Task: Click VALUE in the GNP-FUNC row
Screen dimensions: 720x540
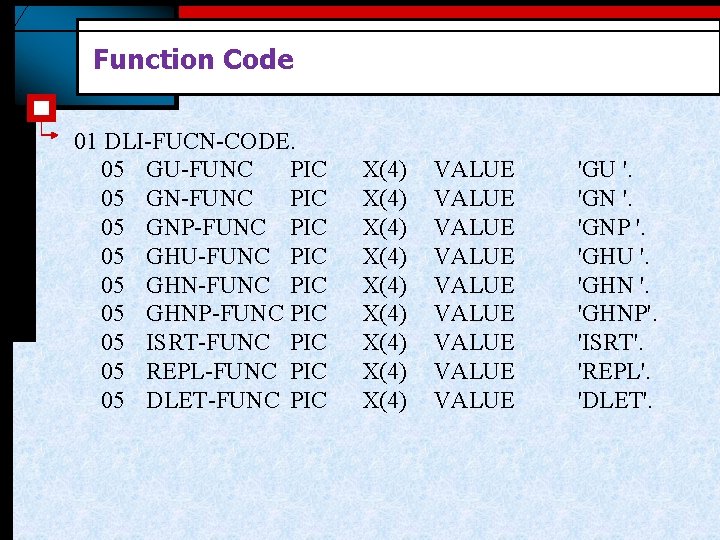Action: (x=474, y=227)
